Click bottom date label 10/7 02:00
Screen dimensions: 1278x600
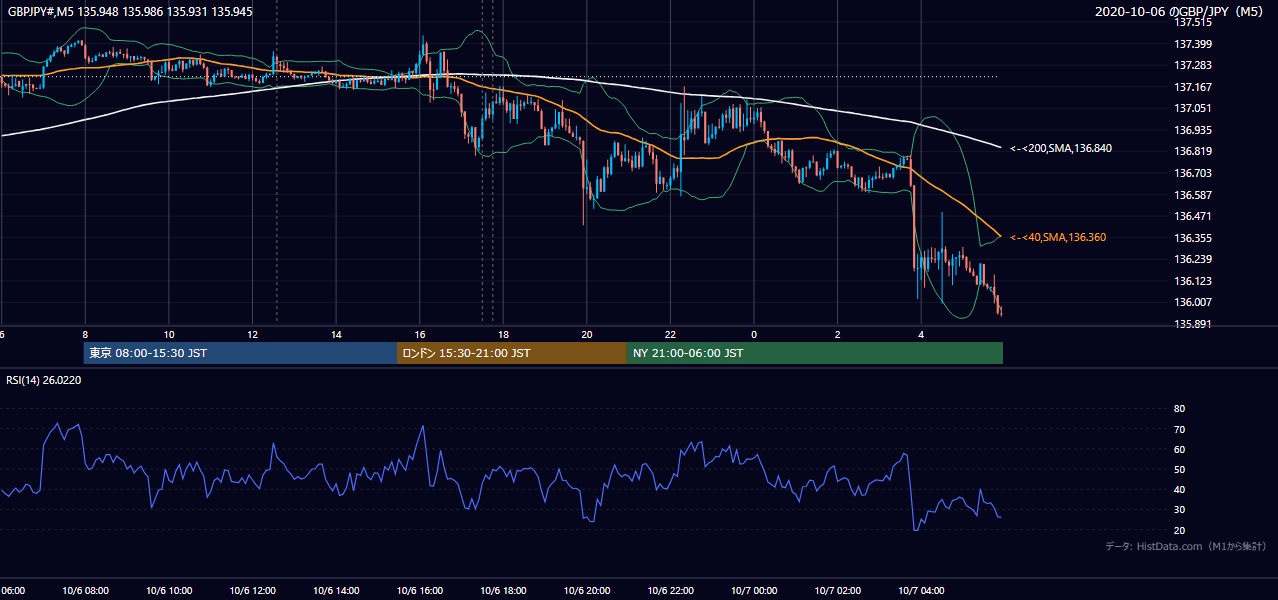(x=838, y=590)
